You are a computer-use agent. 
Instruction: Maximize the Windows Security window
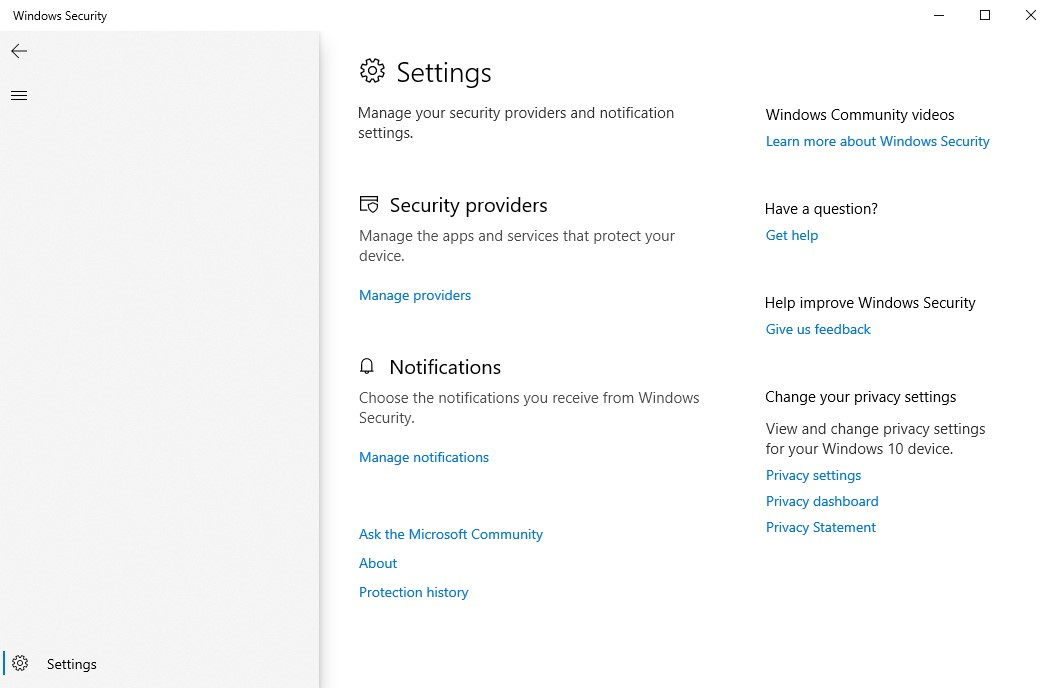(985, 15)
